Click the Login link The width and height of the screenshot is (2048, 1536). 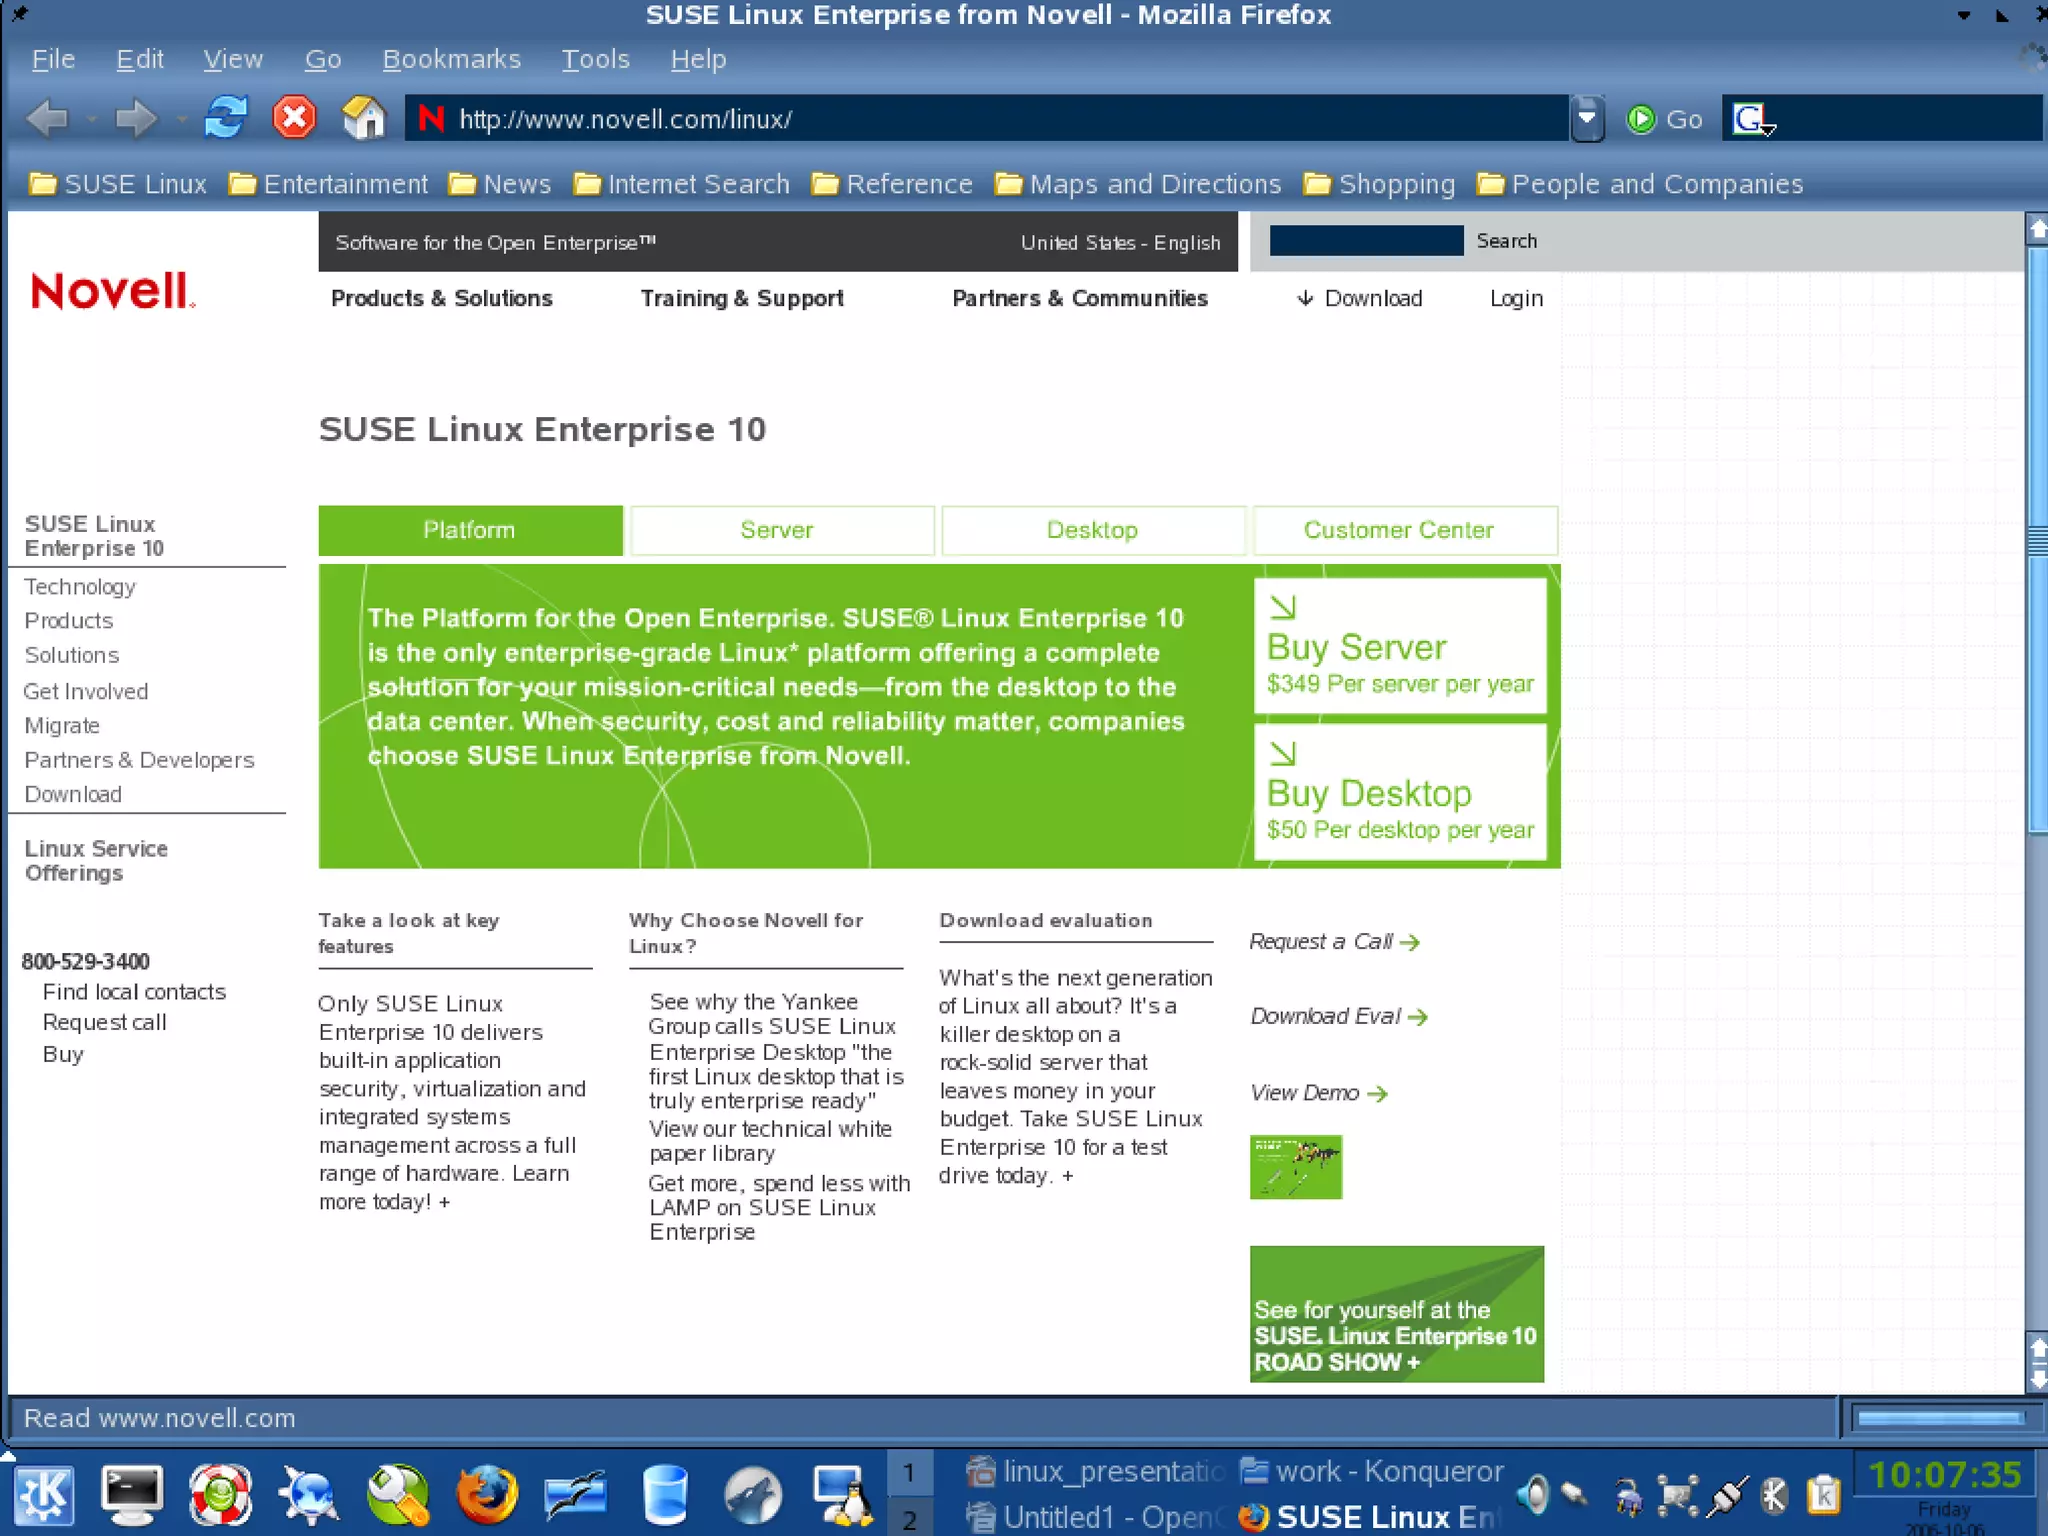1516,298
